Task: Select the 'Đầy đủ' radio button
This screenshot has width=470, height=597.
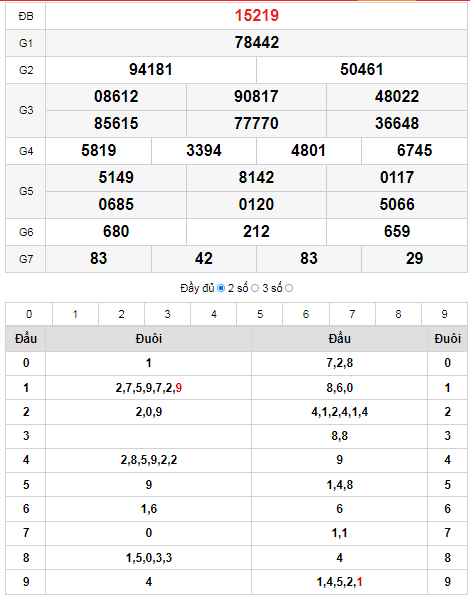Action: tap(221, 288)
